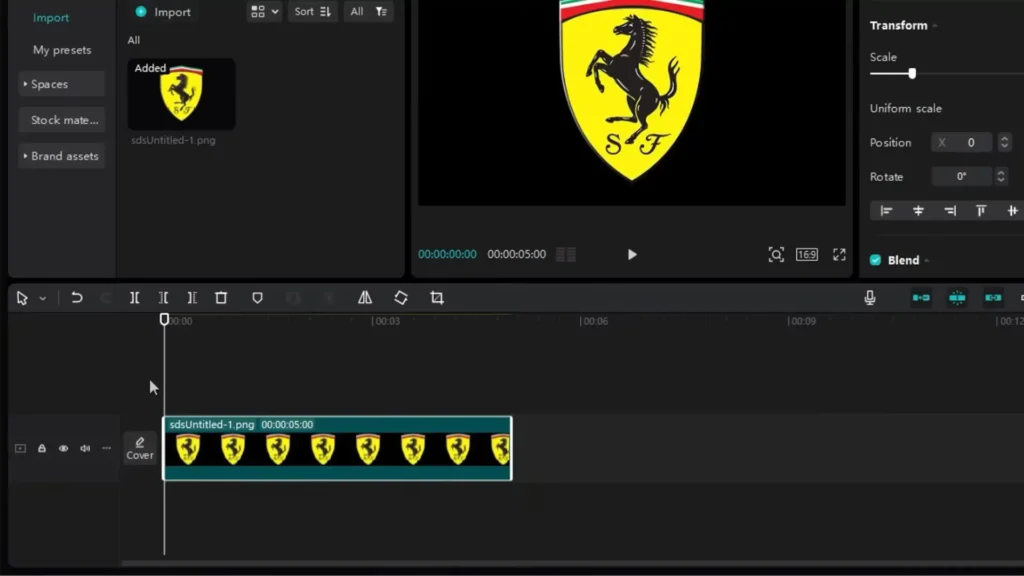Screen dimensions: 1024x576
Task: Open the Crop tool
Action: tap(437, 298)
